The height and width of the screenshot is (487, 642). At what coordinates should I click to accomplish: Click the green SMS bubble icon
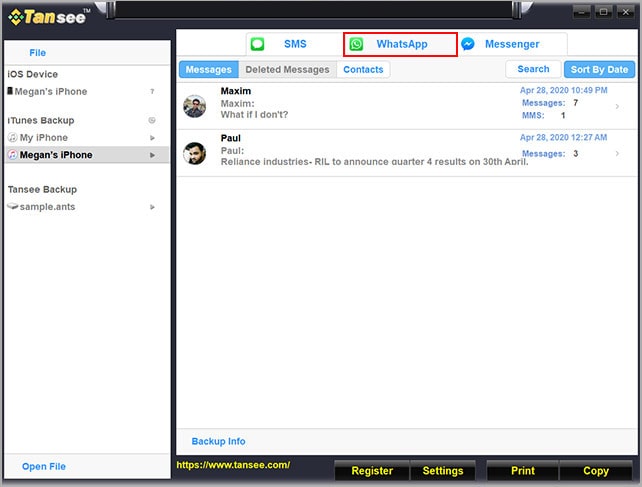[258, 44]
